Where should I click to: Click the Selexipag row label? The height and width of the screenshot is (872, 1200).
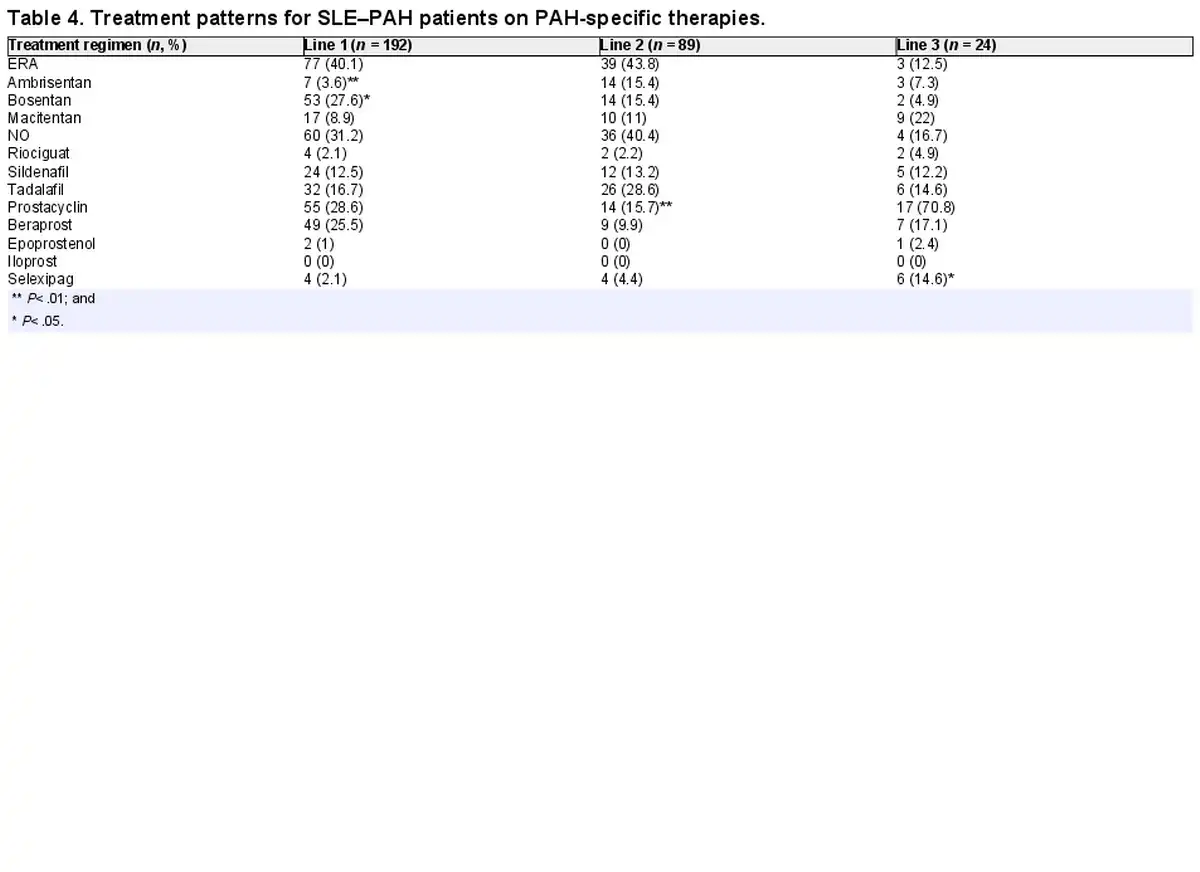tap(41, 279)
